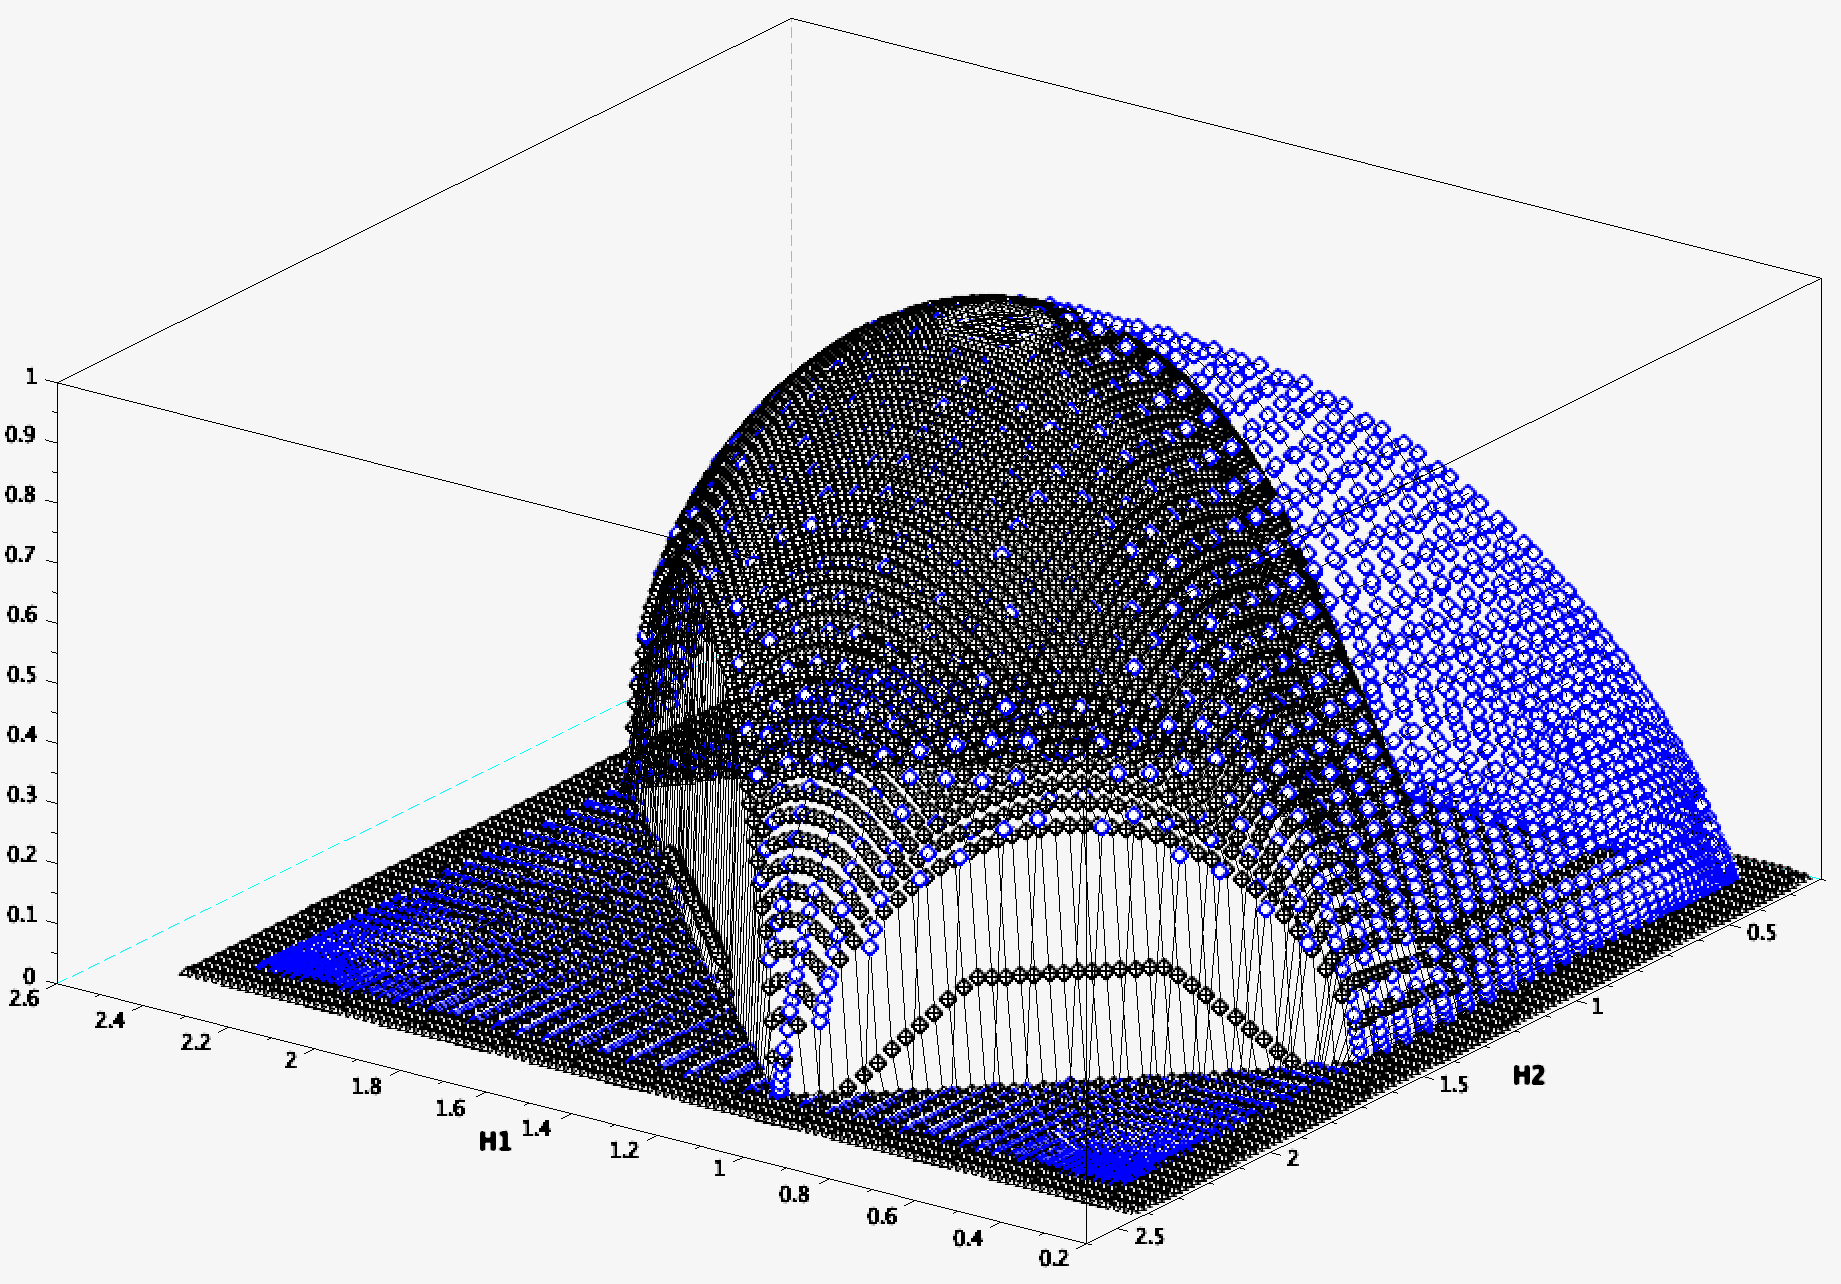The height and width of the screenshot is (1284, 1841).
Task: Pick the 0.6 tick on vertical axis
Action: point(21,615)
